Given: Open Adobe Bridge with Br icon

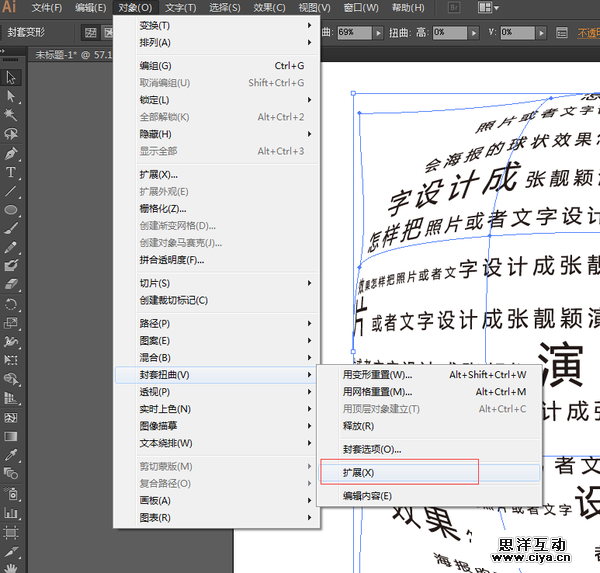Looking at the screenshot, I should tap(453, 8).
